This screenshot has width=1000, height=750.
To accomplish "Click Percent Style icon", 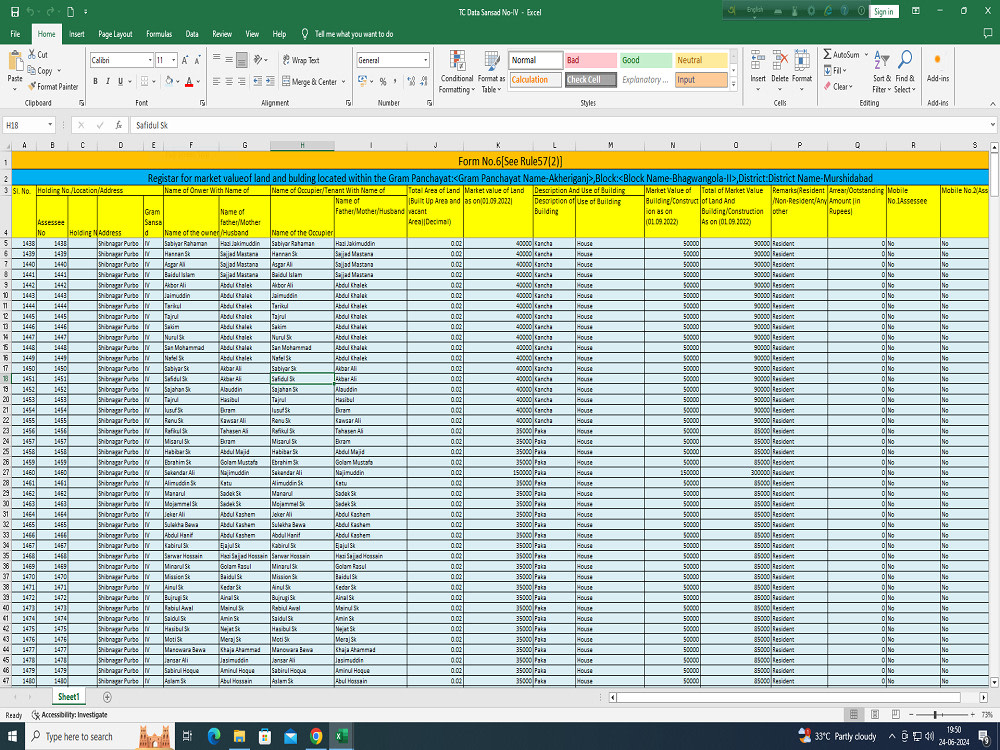I will click(x=383, y=81).
